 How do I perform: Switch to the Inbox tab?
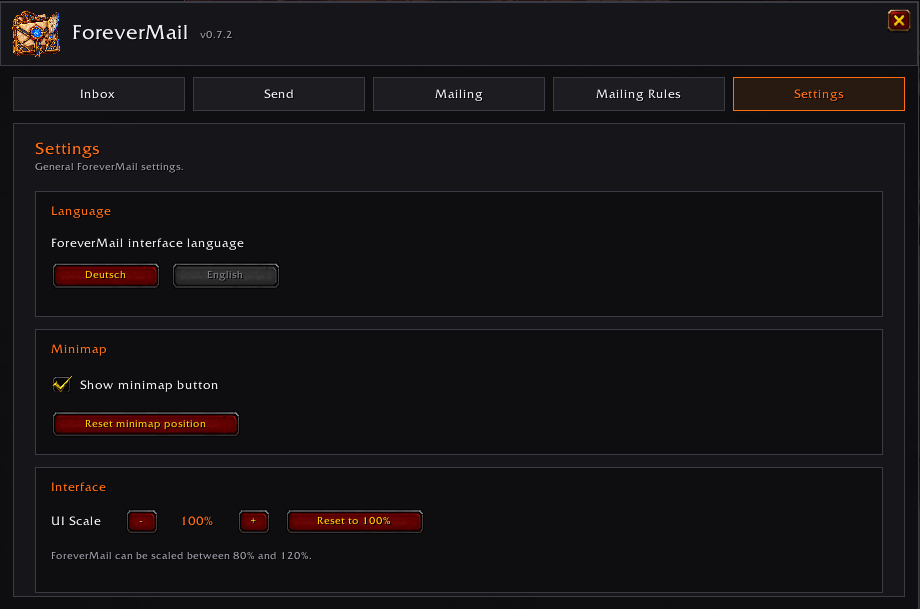pos(99,94)
